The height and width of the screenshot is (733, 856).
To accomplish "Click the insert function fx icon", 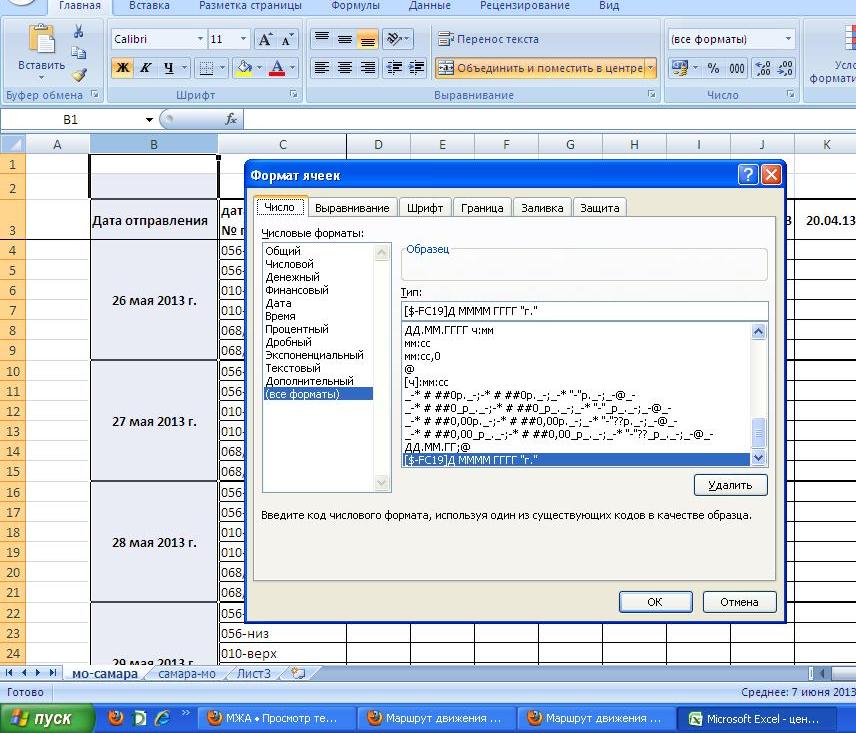I will pos(231,119).
